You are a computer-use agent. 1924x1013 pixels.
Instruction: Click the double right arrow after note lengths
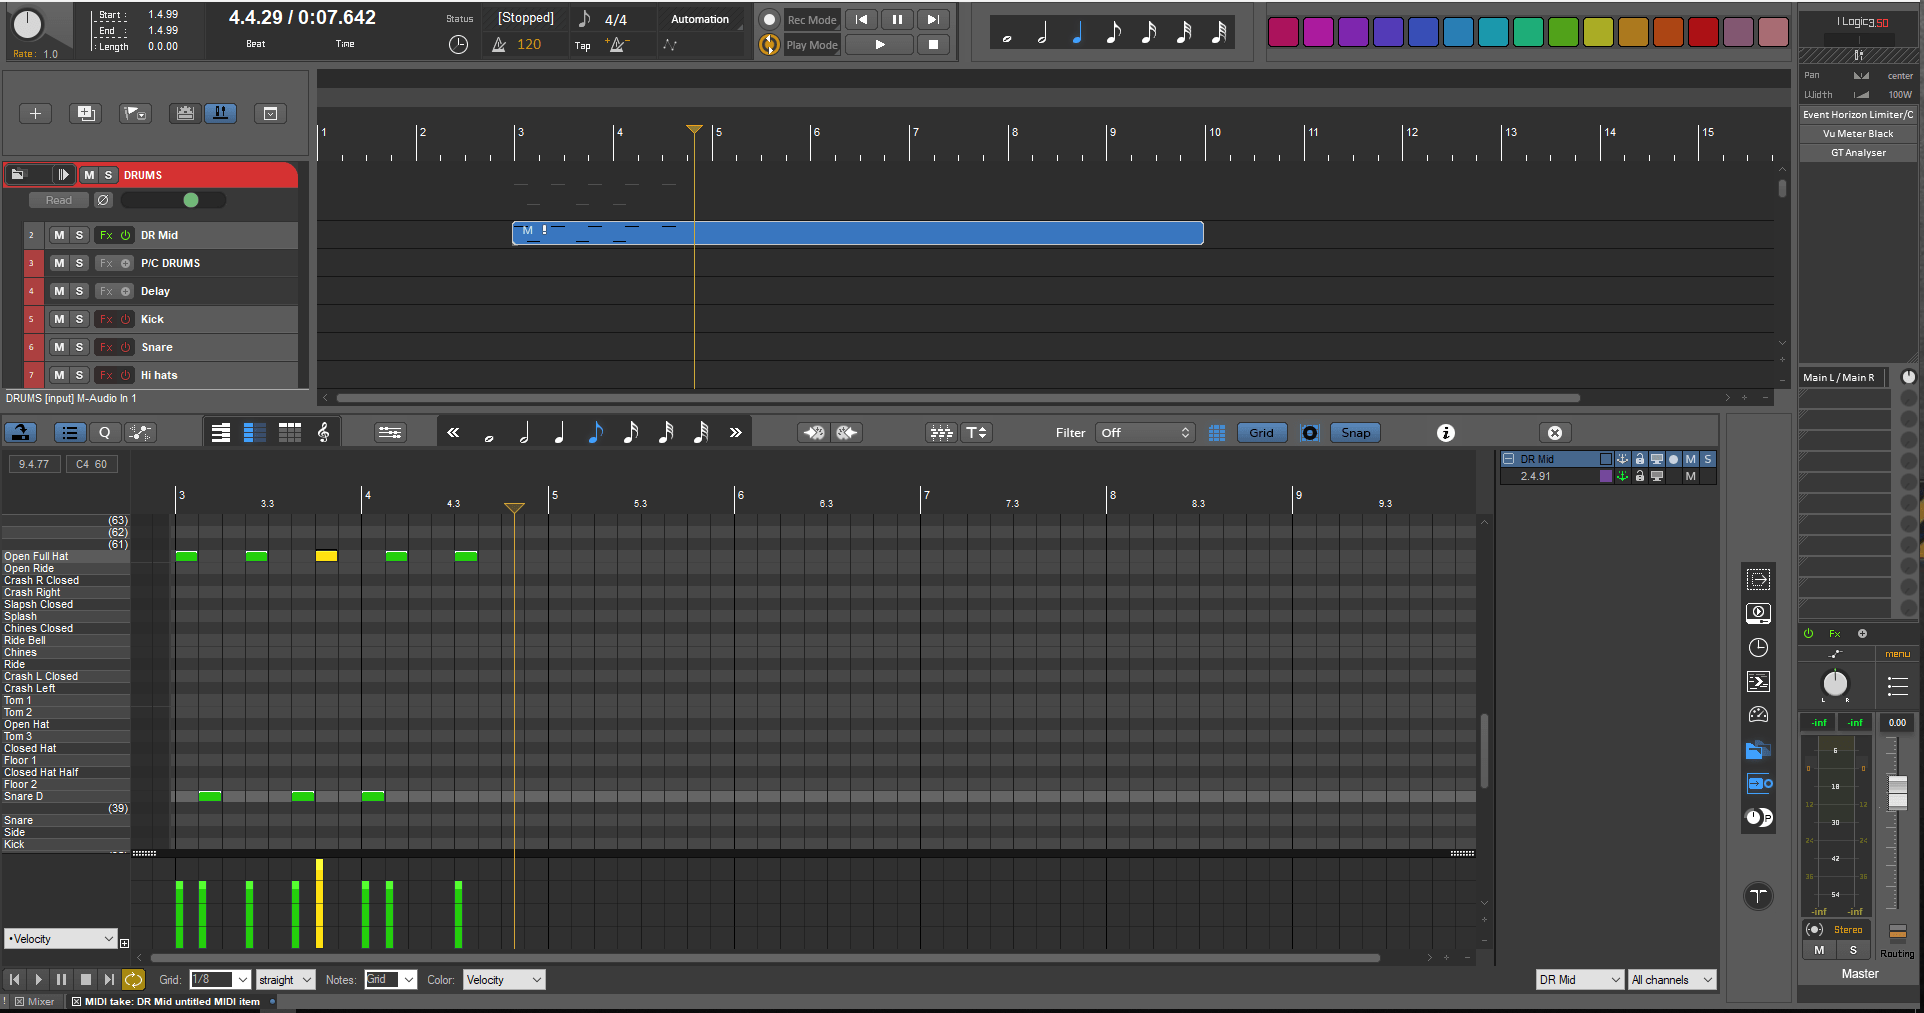pos(736,433)
